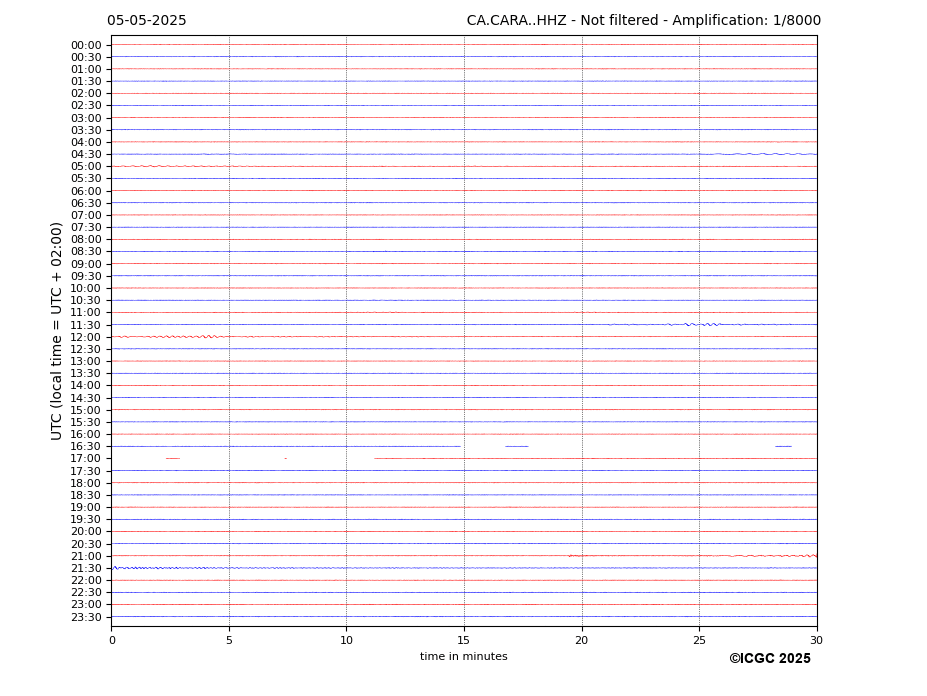Screen dimensions: 927x696
Task: Click the x-axis tick label 15
Action: pos(464,640)
